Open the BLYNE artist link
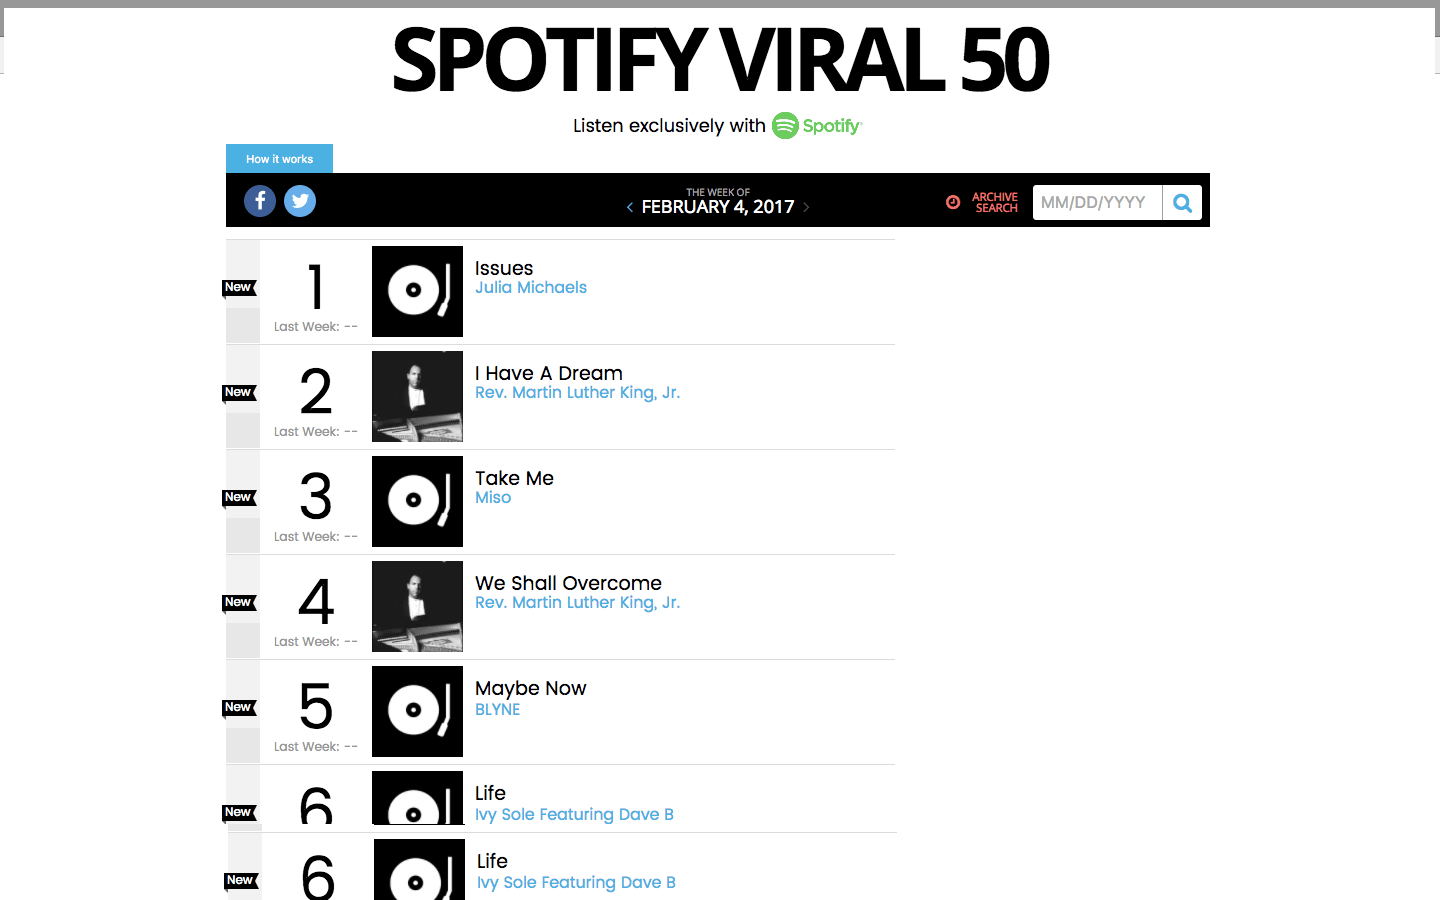The height and width of the screenshot is (900, 1440). 498,709
